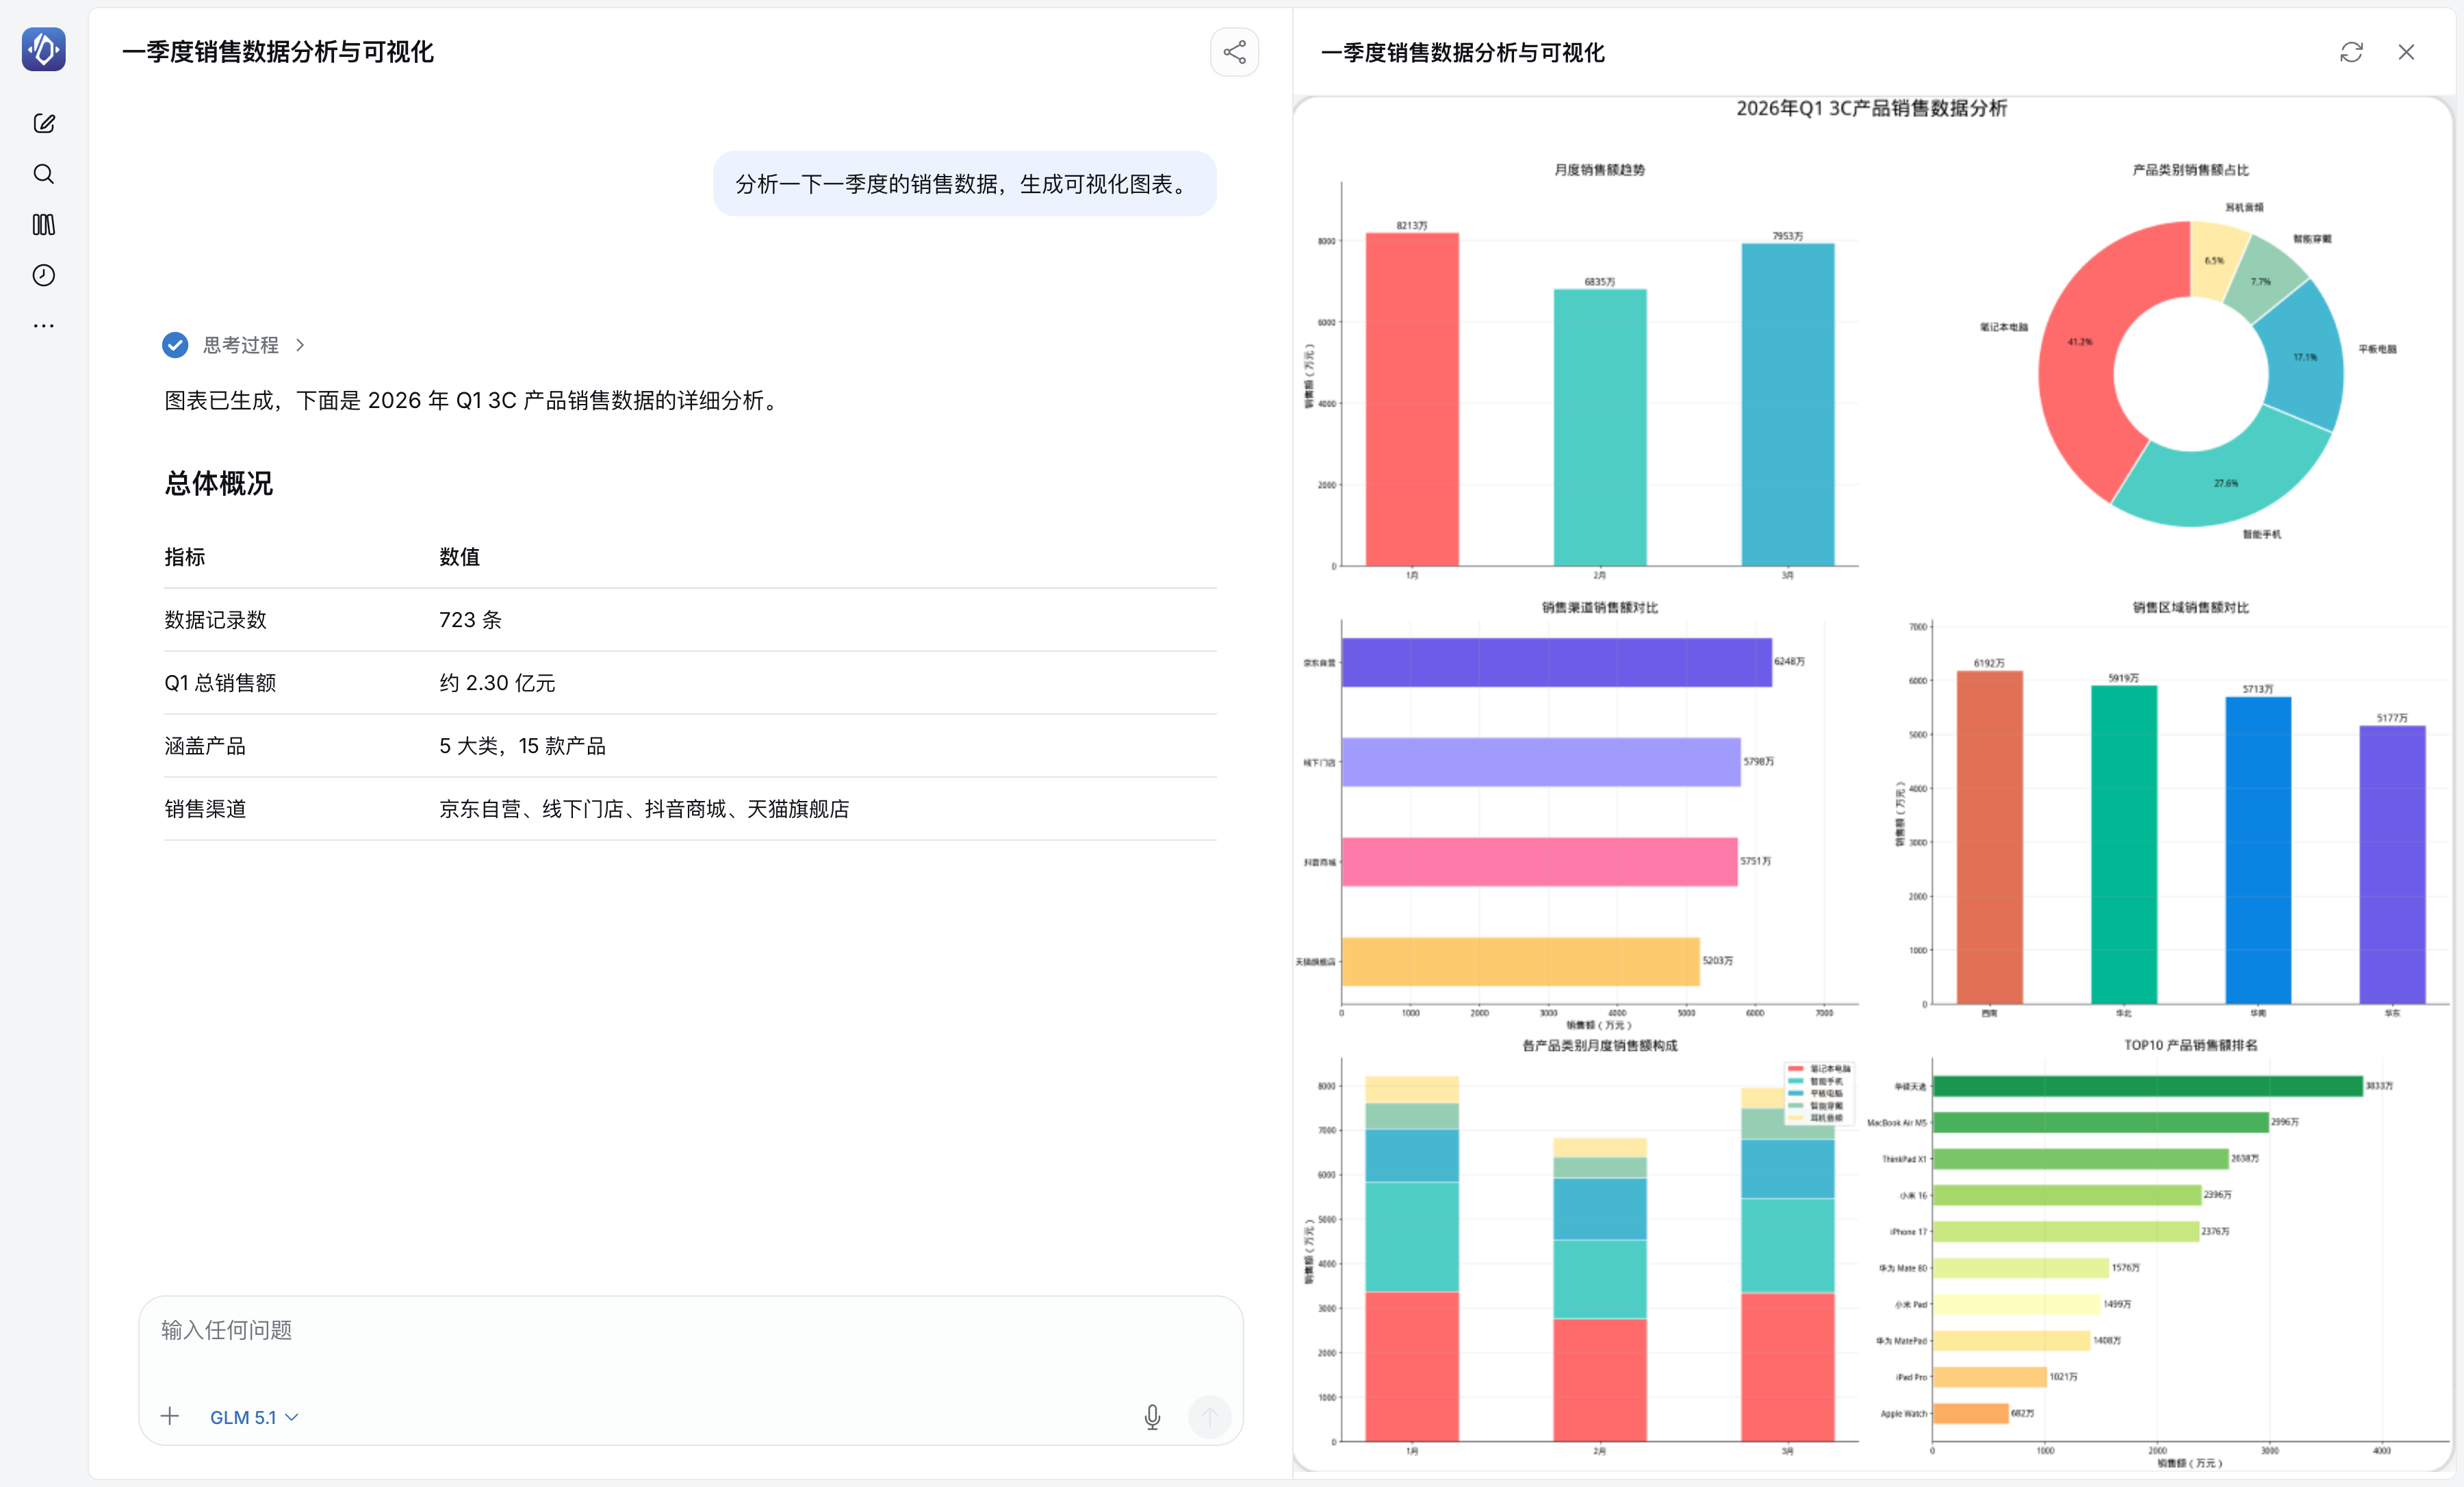Click the 6835万 February bar
Viewport: 2464px width, 1487px height.
tap(1599, 427)
